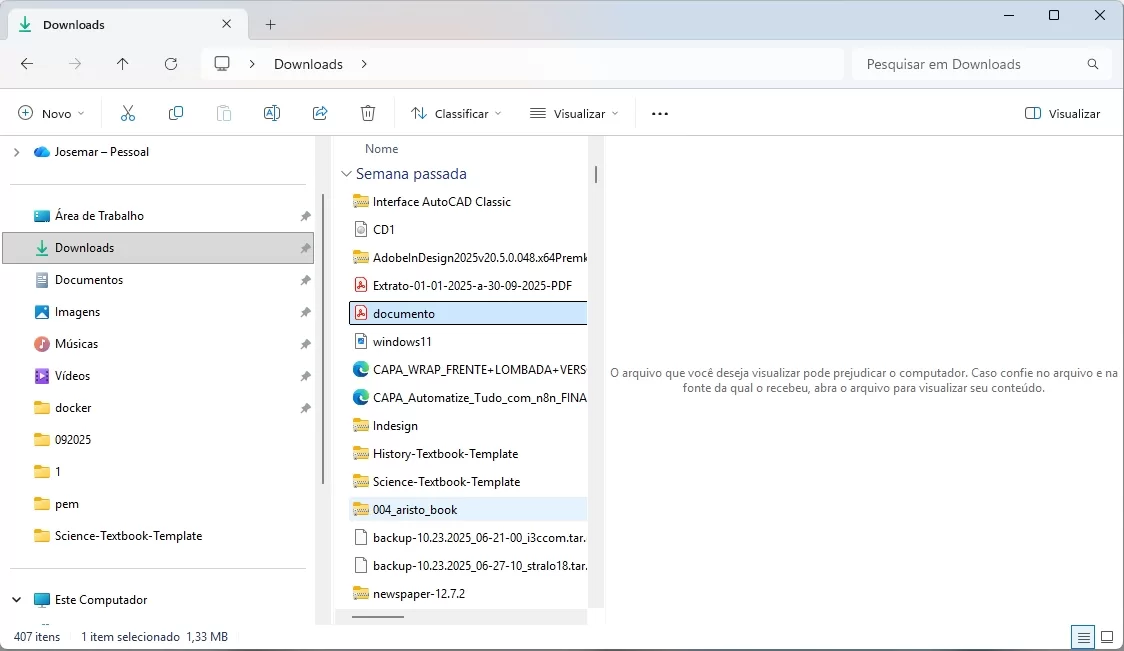Navigate back with the back arrow
The height and width of the screenshot is (651, 1124).
click(27, 64)
